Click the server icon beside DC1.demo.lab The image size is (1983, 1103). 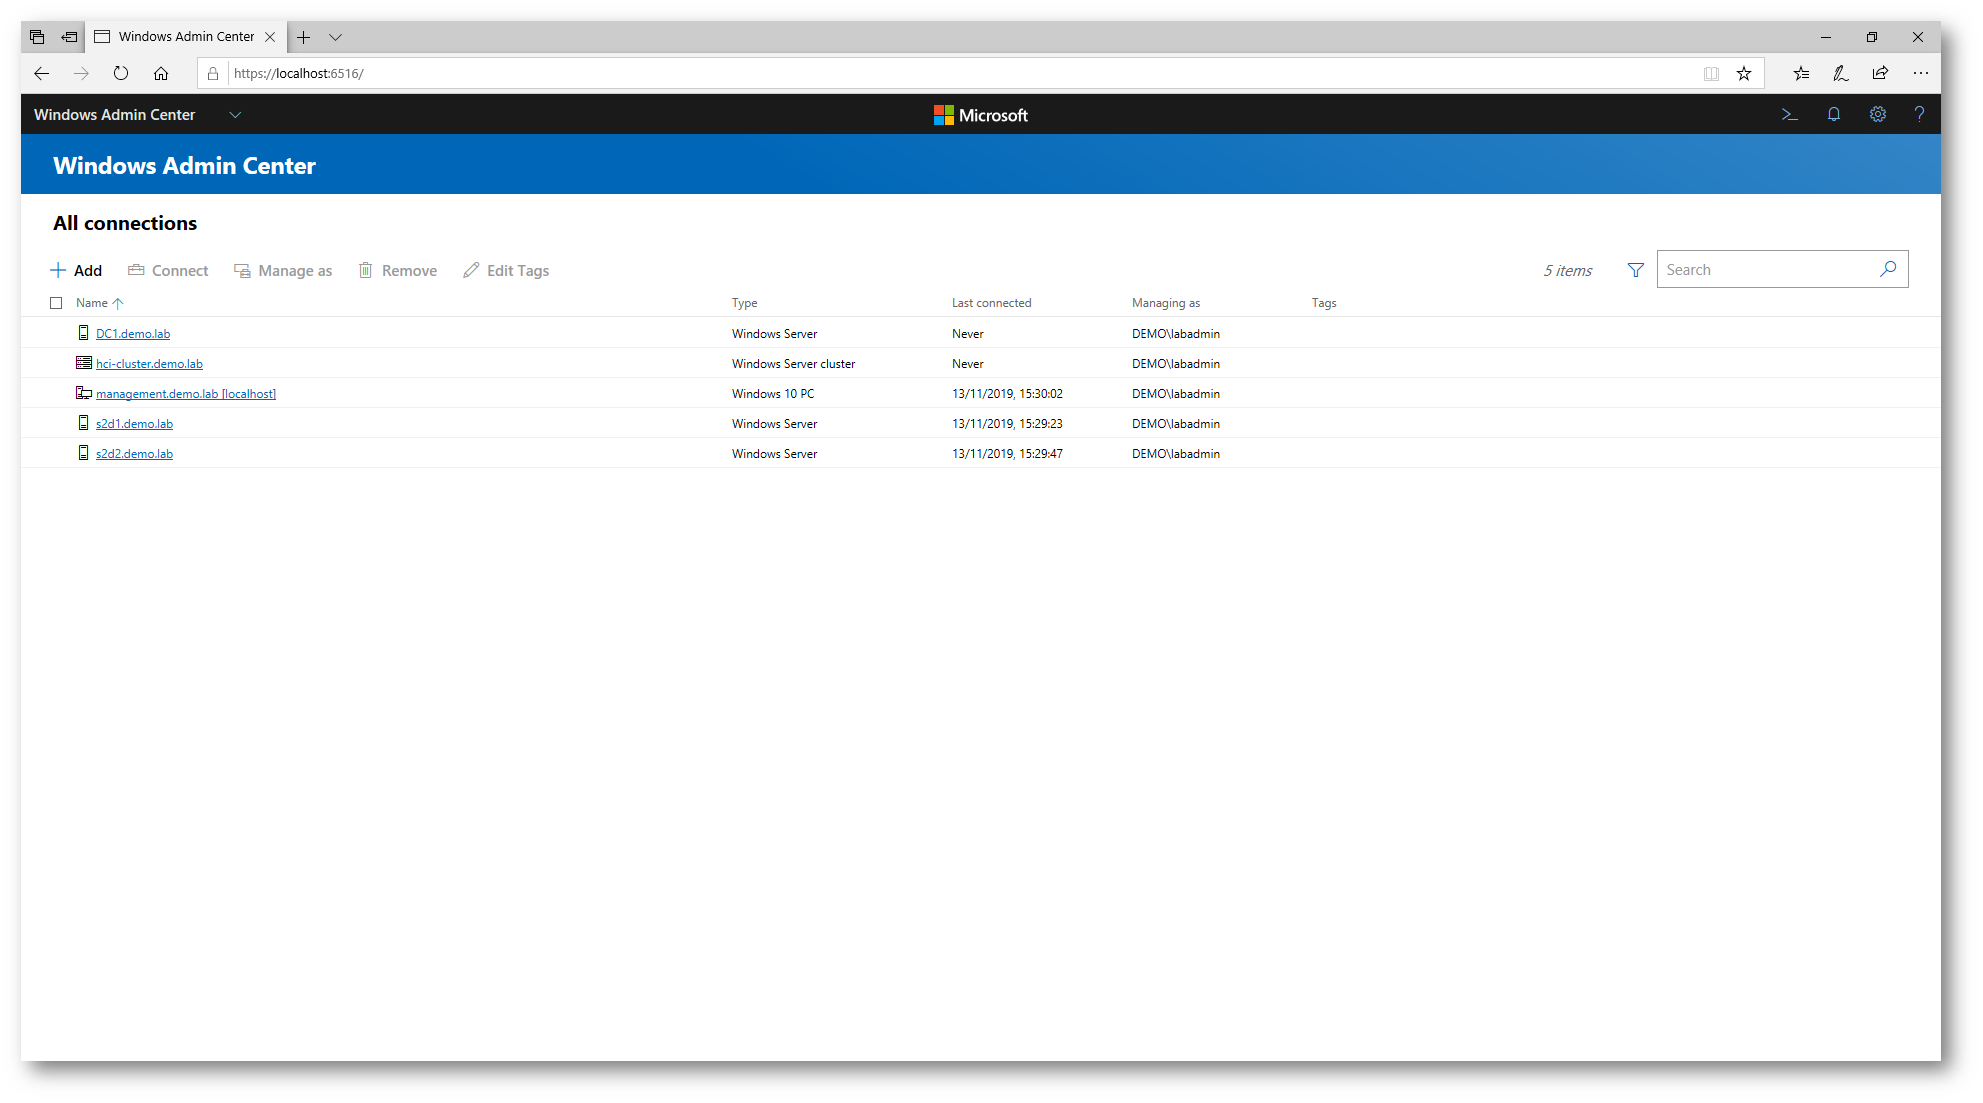(x=84, y=333)
